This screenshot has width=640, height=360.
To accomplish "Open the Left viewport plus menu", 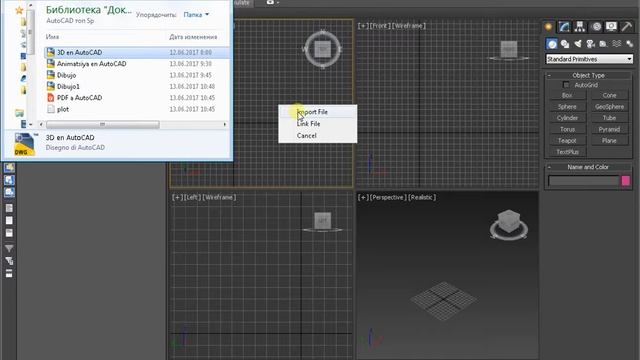I will (177, 197).
